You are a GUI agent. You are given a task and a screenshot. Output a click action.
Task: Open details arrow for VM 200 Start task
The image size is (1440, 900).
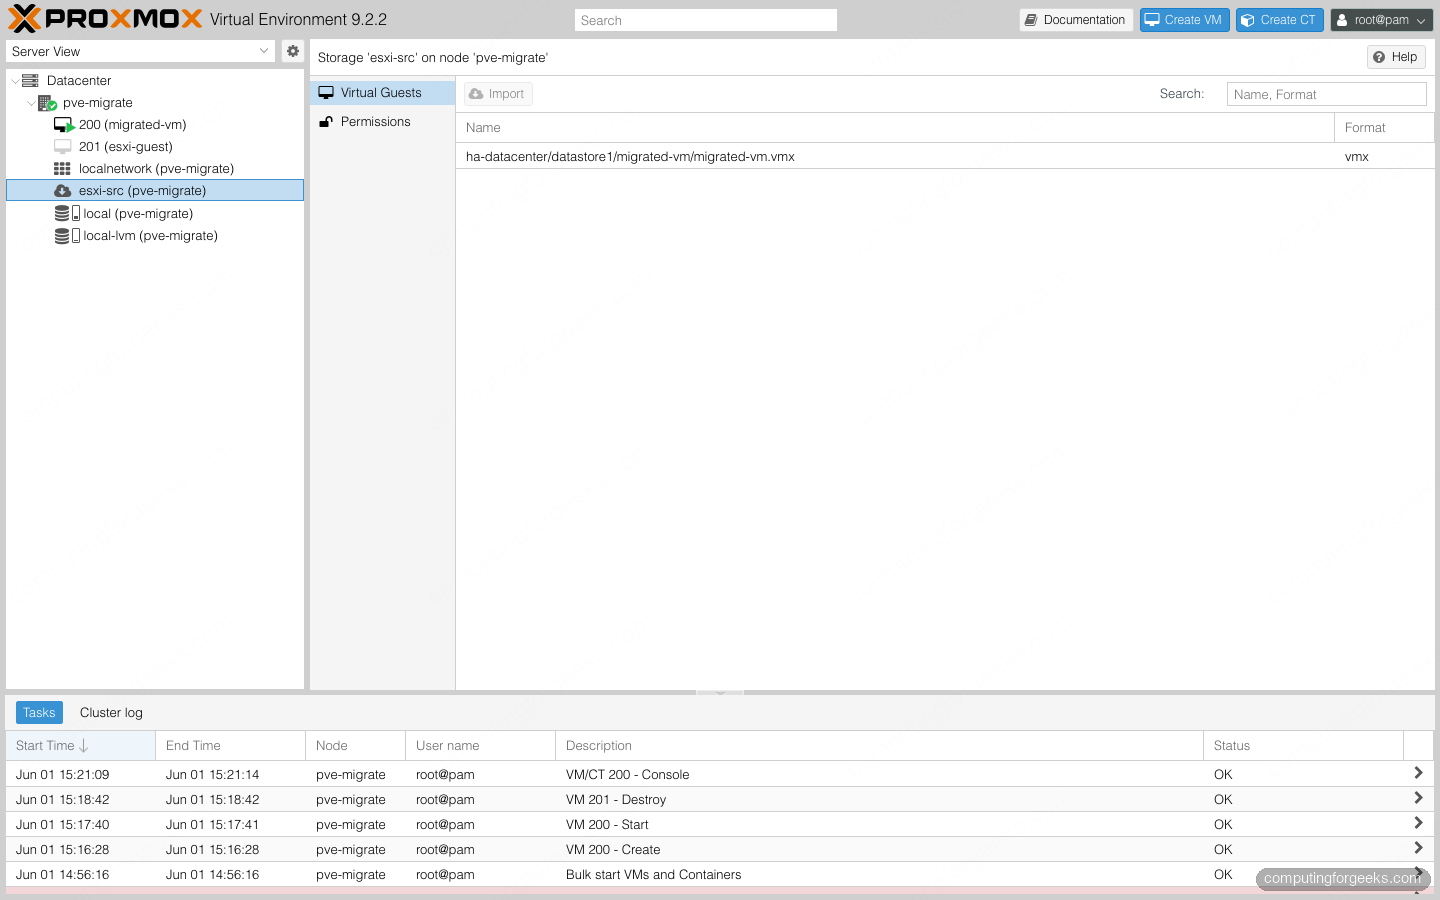[x=1418, y=823]
